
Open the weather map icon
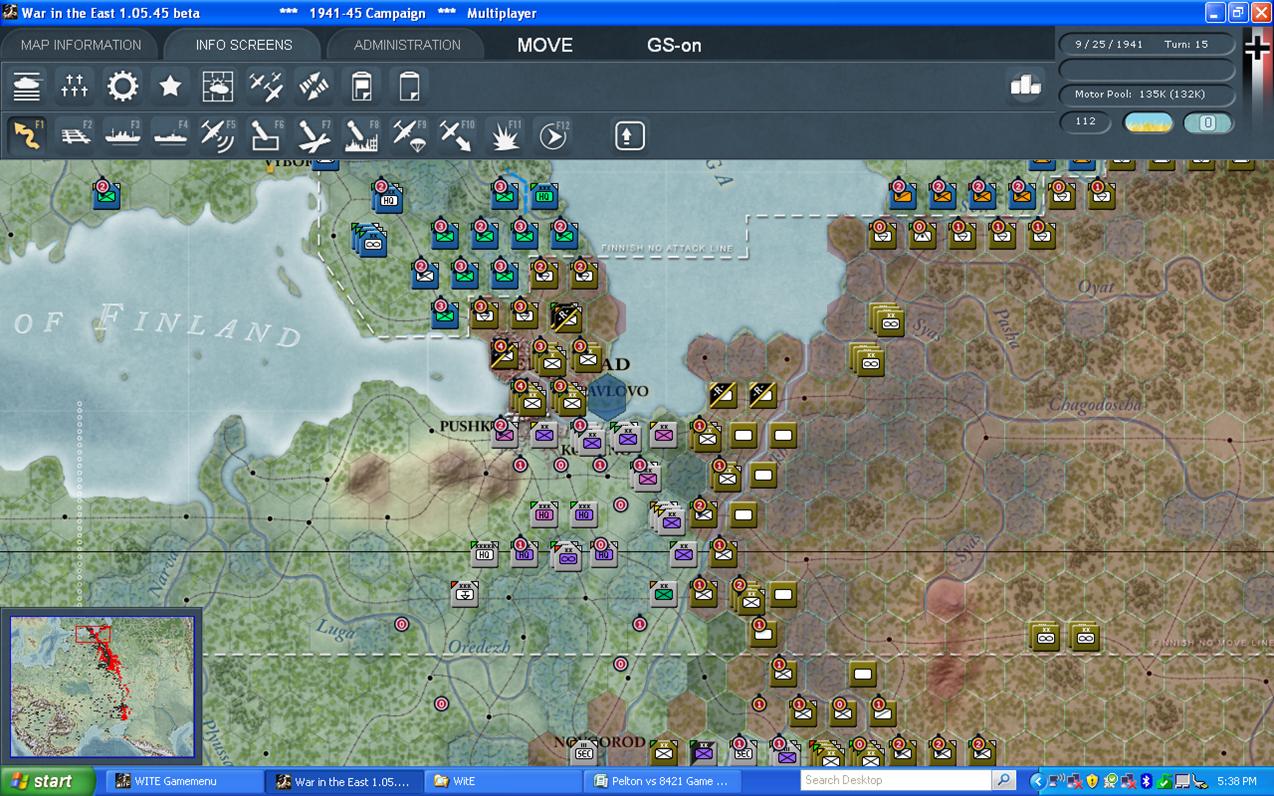[218, 86]
